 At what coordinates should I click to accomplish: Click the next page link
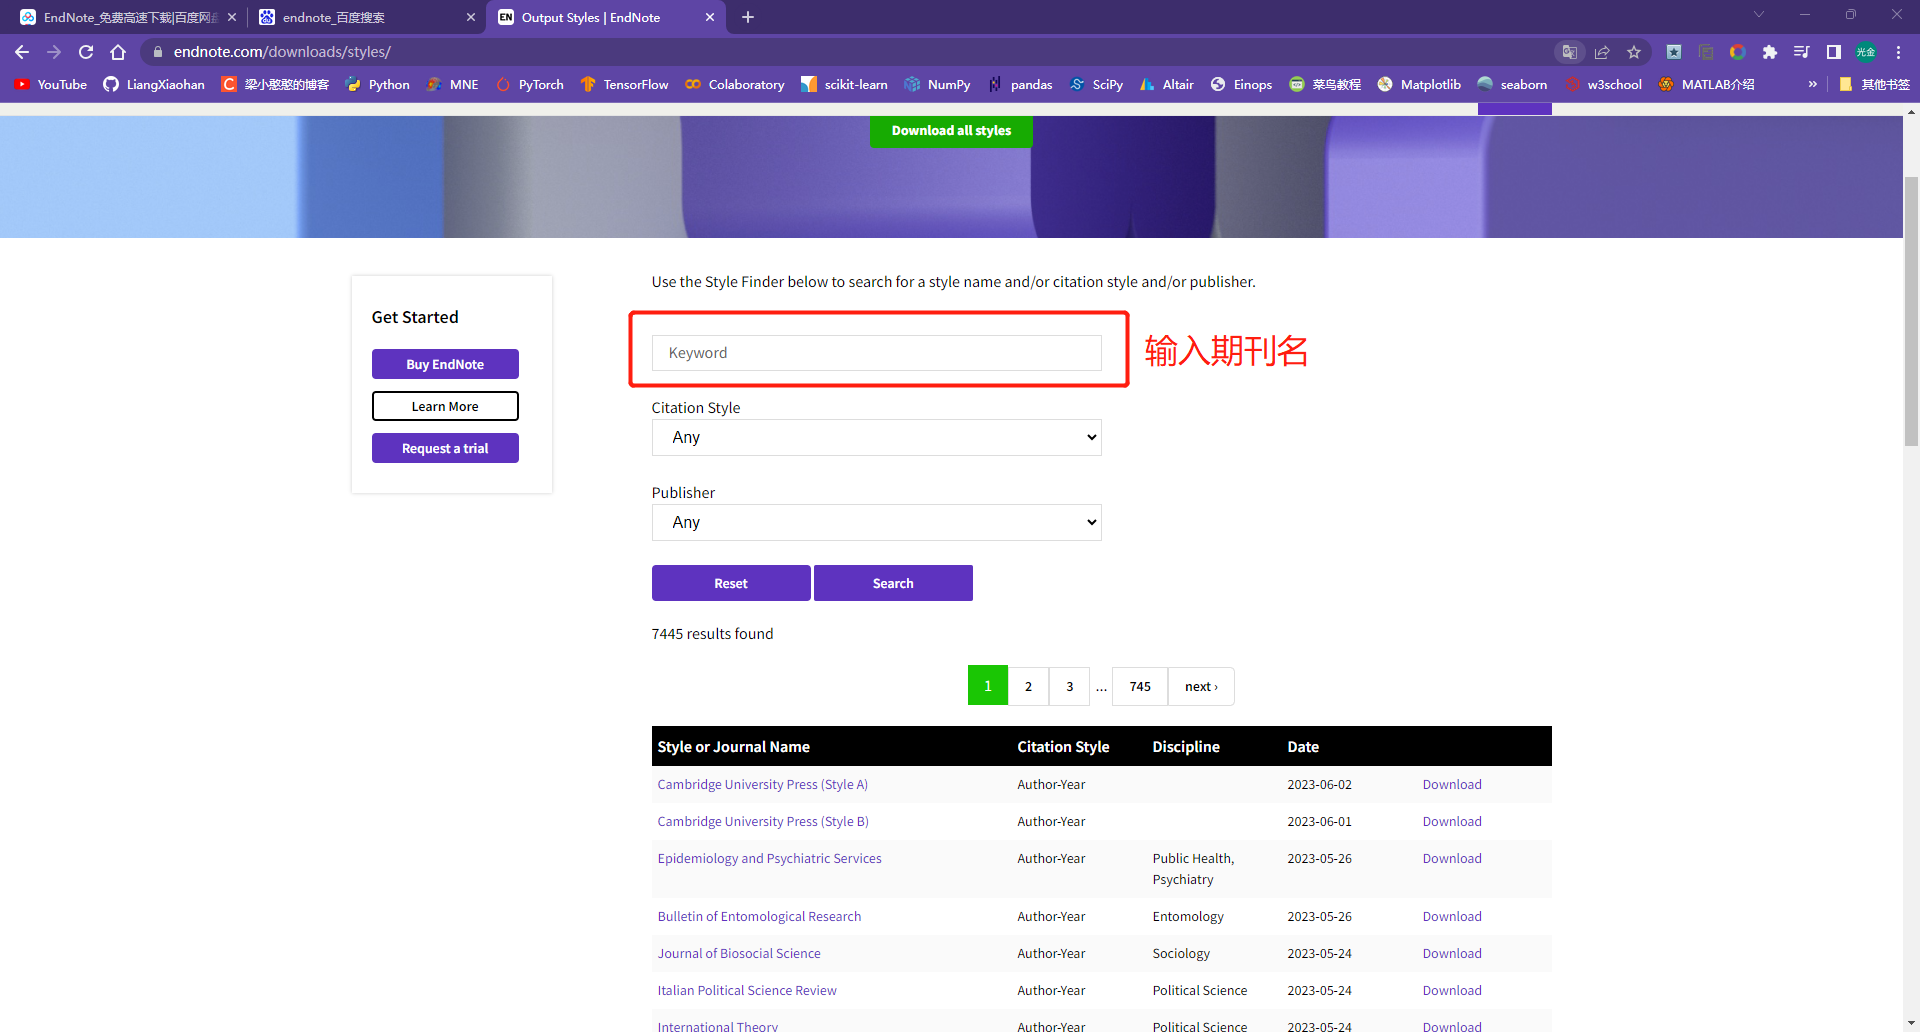click(1201, 686)
